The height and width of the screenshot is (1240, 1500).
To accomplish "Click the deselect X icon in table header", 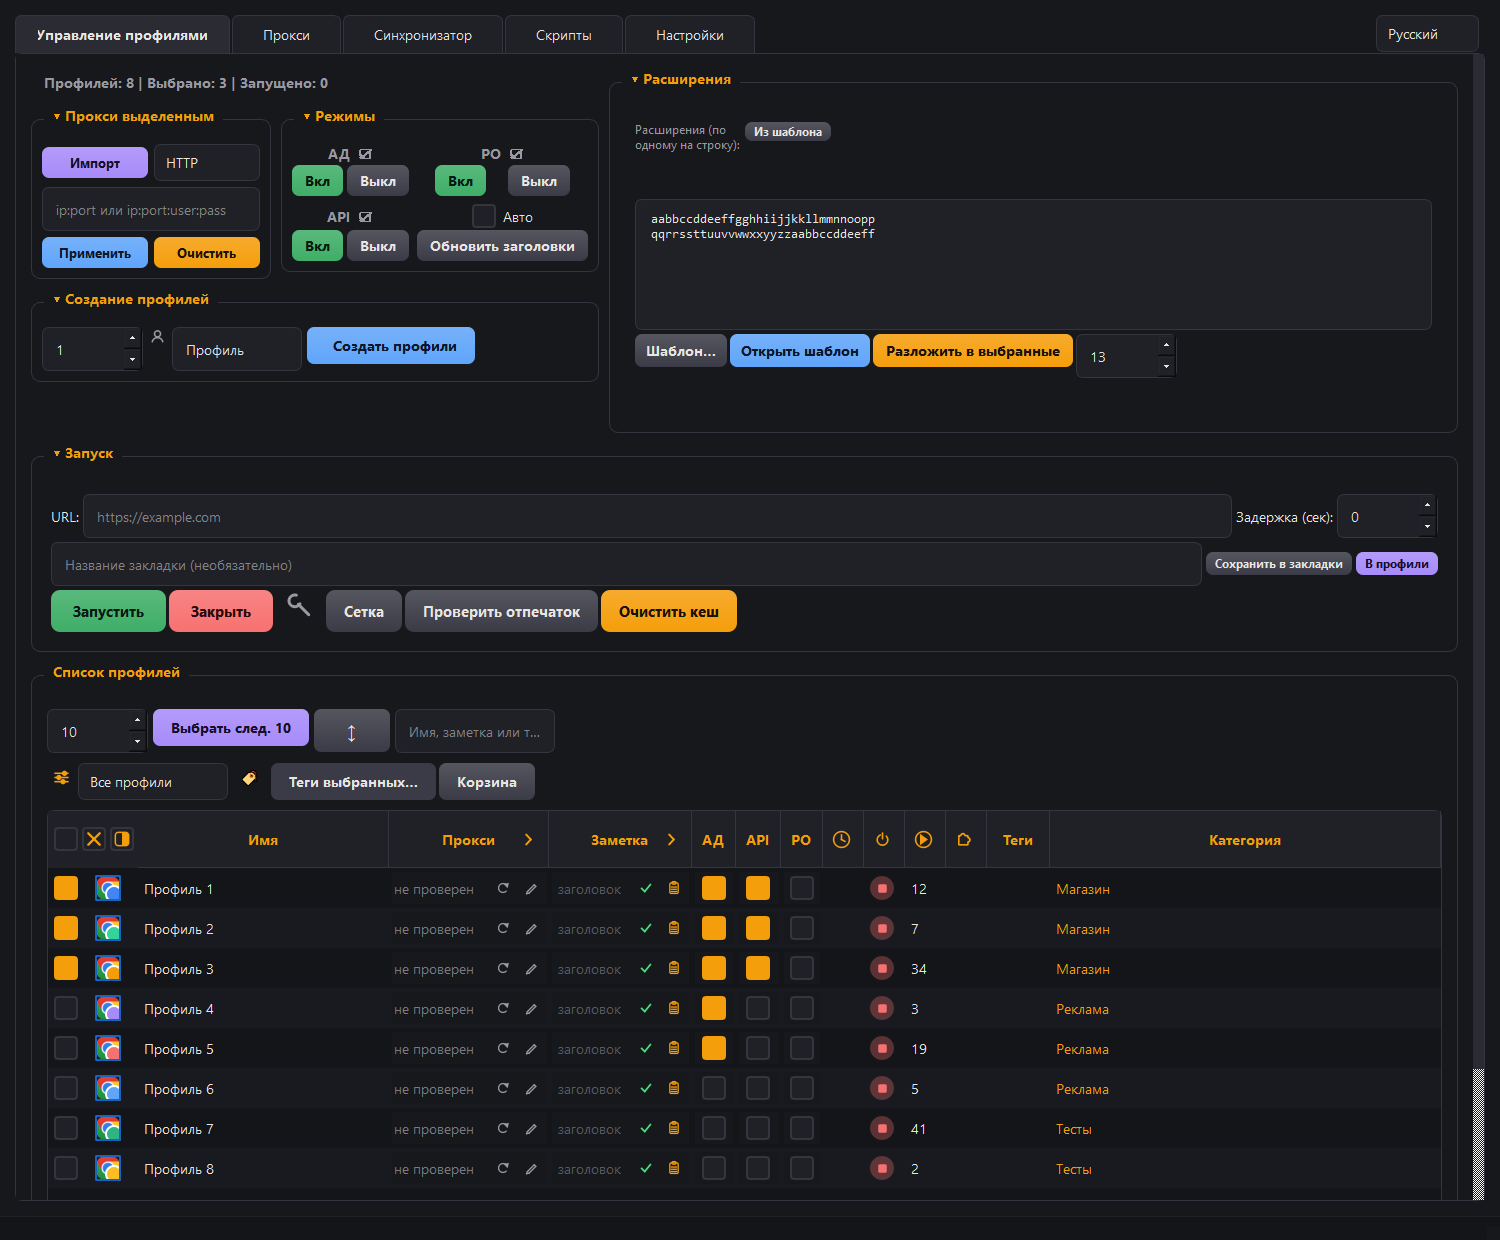I will click(x=94, y=839).
